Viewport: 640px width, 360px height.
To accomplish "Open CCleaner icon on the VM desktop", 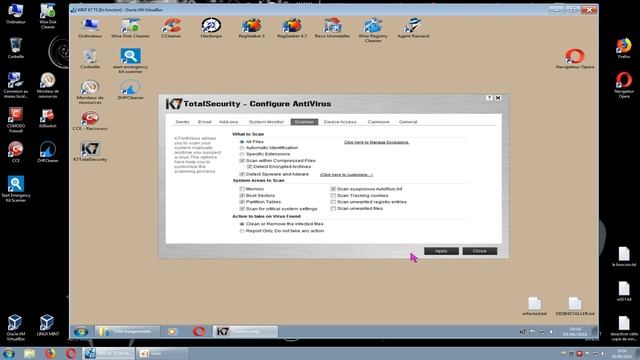I will point(171,28).
